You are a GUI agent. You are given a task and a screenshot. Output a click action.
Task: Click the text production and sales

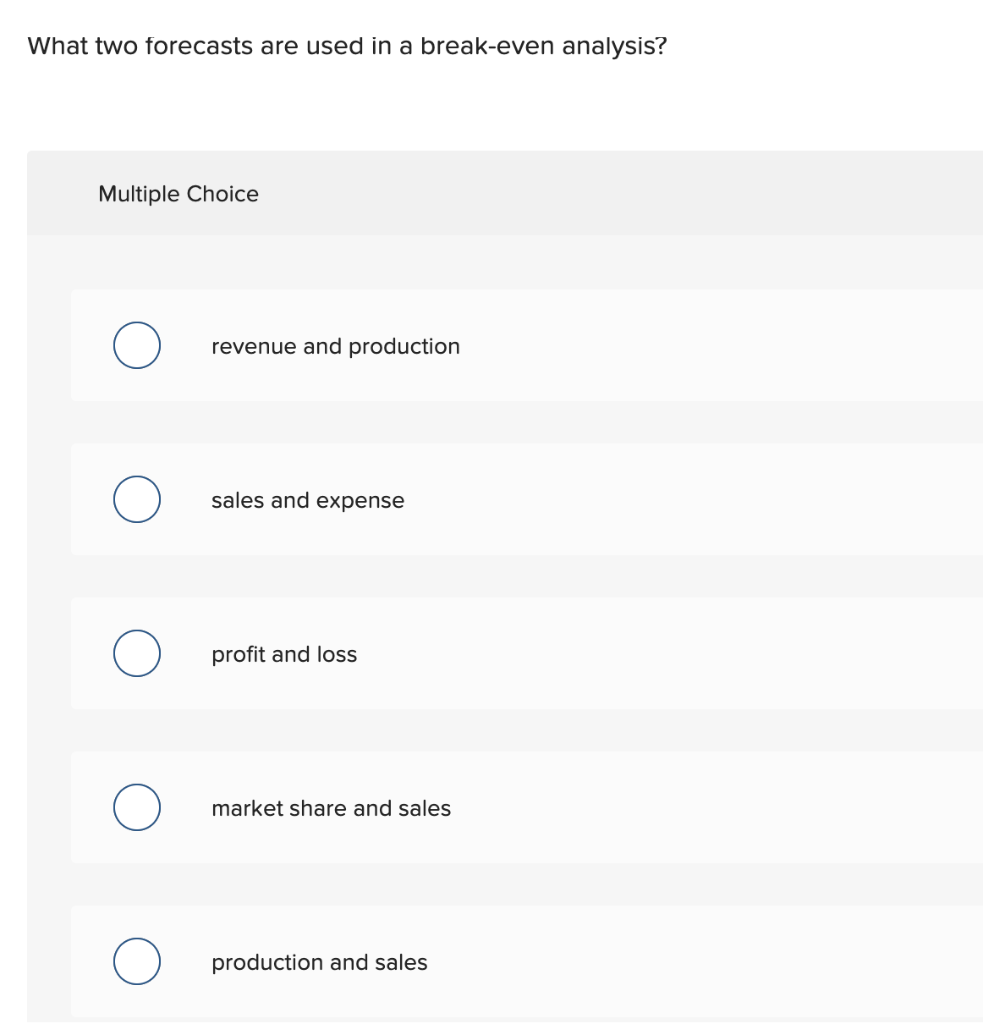(x=319, y=962)
